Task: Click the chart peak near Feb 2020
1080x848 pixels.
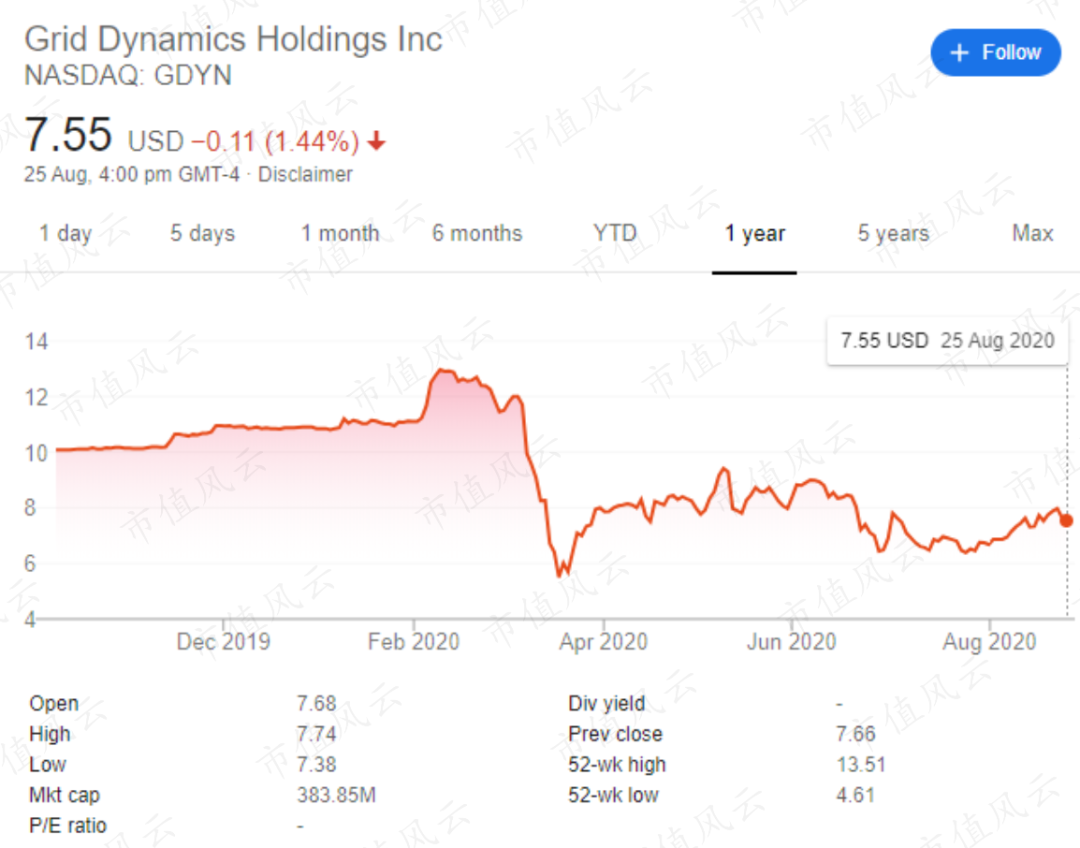Action: tap(442, 371)
